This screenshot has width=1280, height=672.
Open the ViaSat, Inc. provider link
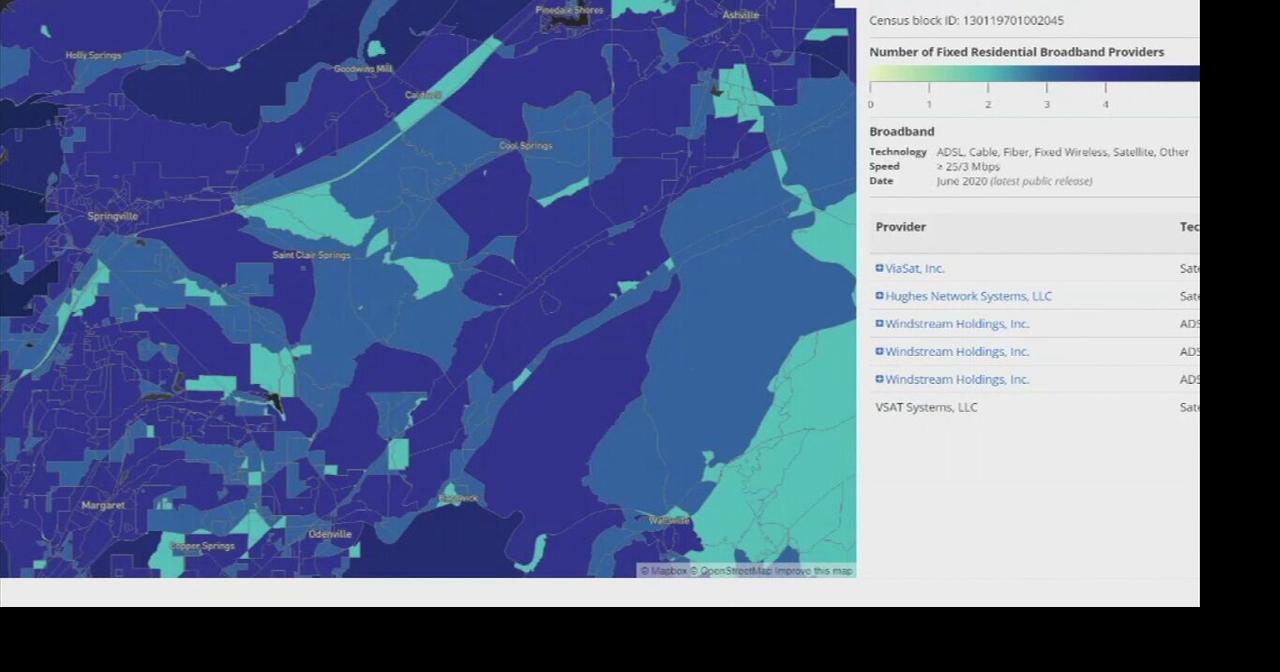point(913,268)
